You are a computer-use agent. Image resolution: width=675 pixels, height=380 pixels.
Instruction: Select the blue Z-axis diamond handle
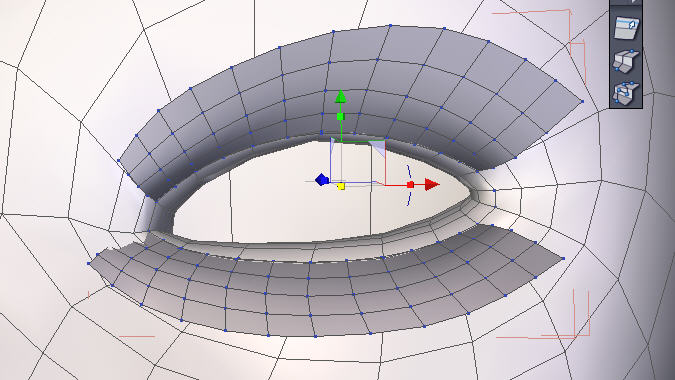point(322,179)
